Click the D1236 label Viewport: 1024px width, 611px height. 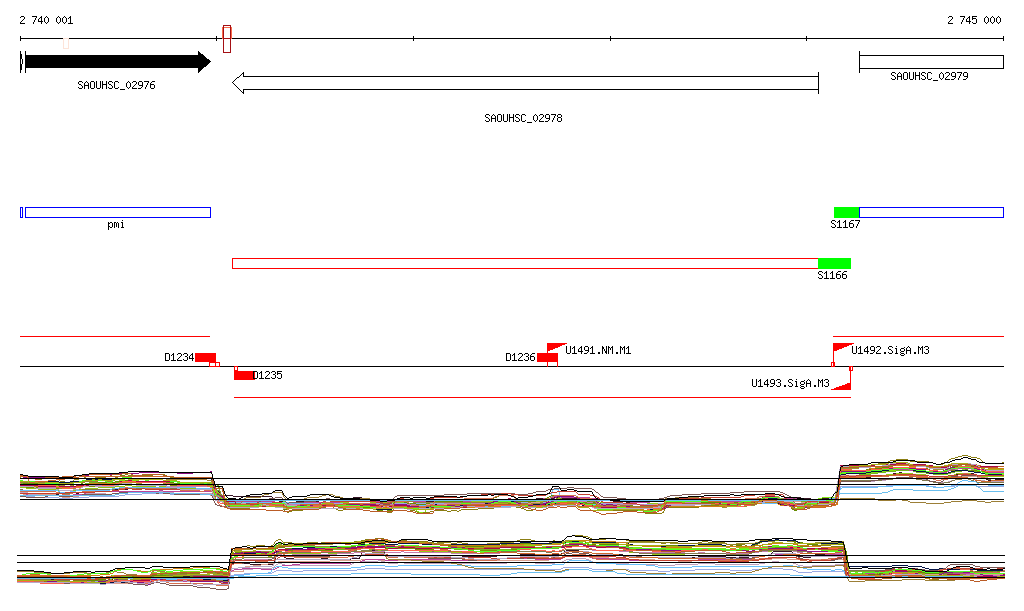tap(520, 357)
